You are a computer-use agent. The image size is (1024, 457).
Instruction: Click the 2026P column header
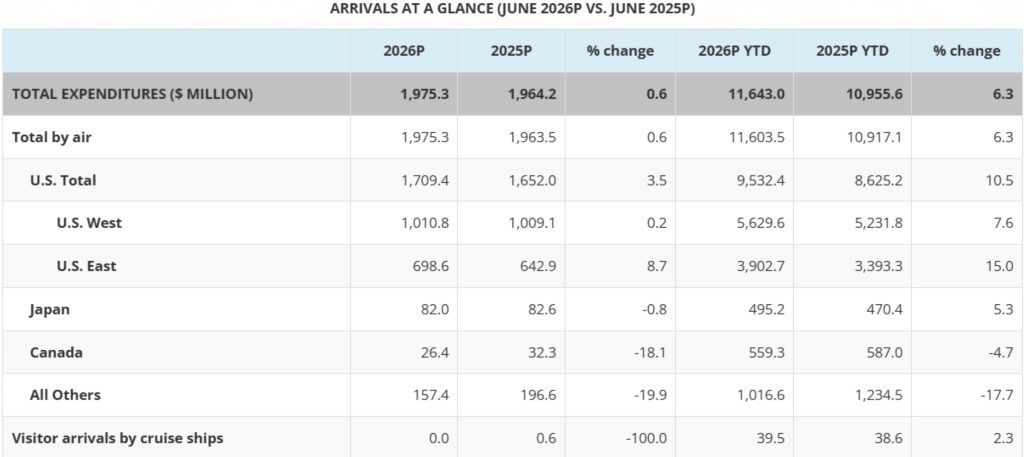[x=404, y=51]
